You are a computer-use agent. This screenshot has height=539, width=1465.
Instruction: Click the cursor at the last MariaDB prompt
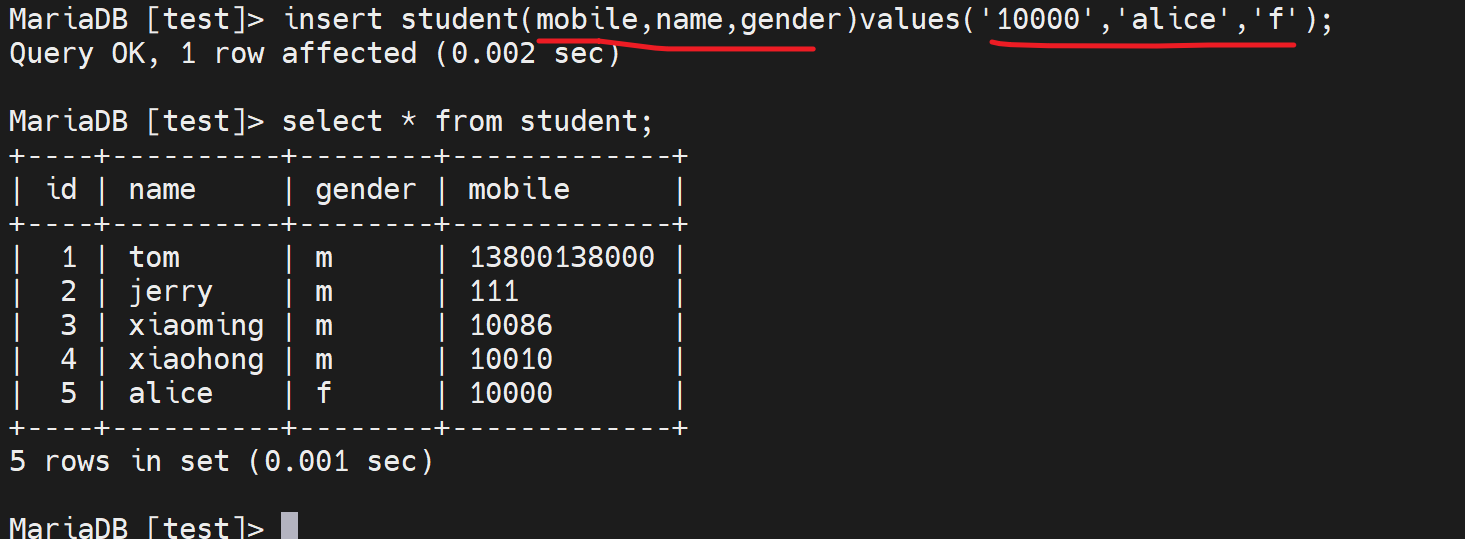coord(289,527)
